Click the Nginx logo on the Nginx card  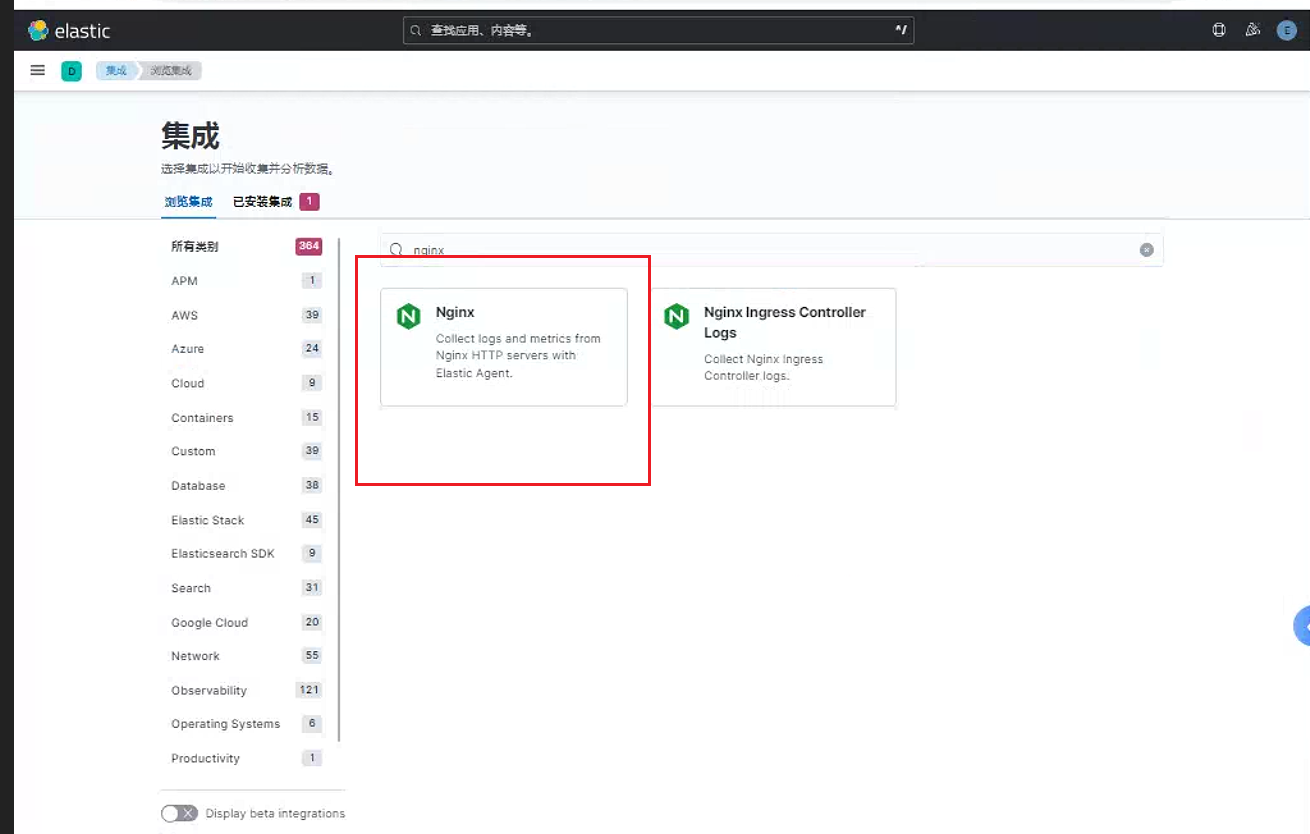coord(408,317)
